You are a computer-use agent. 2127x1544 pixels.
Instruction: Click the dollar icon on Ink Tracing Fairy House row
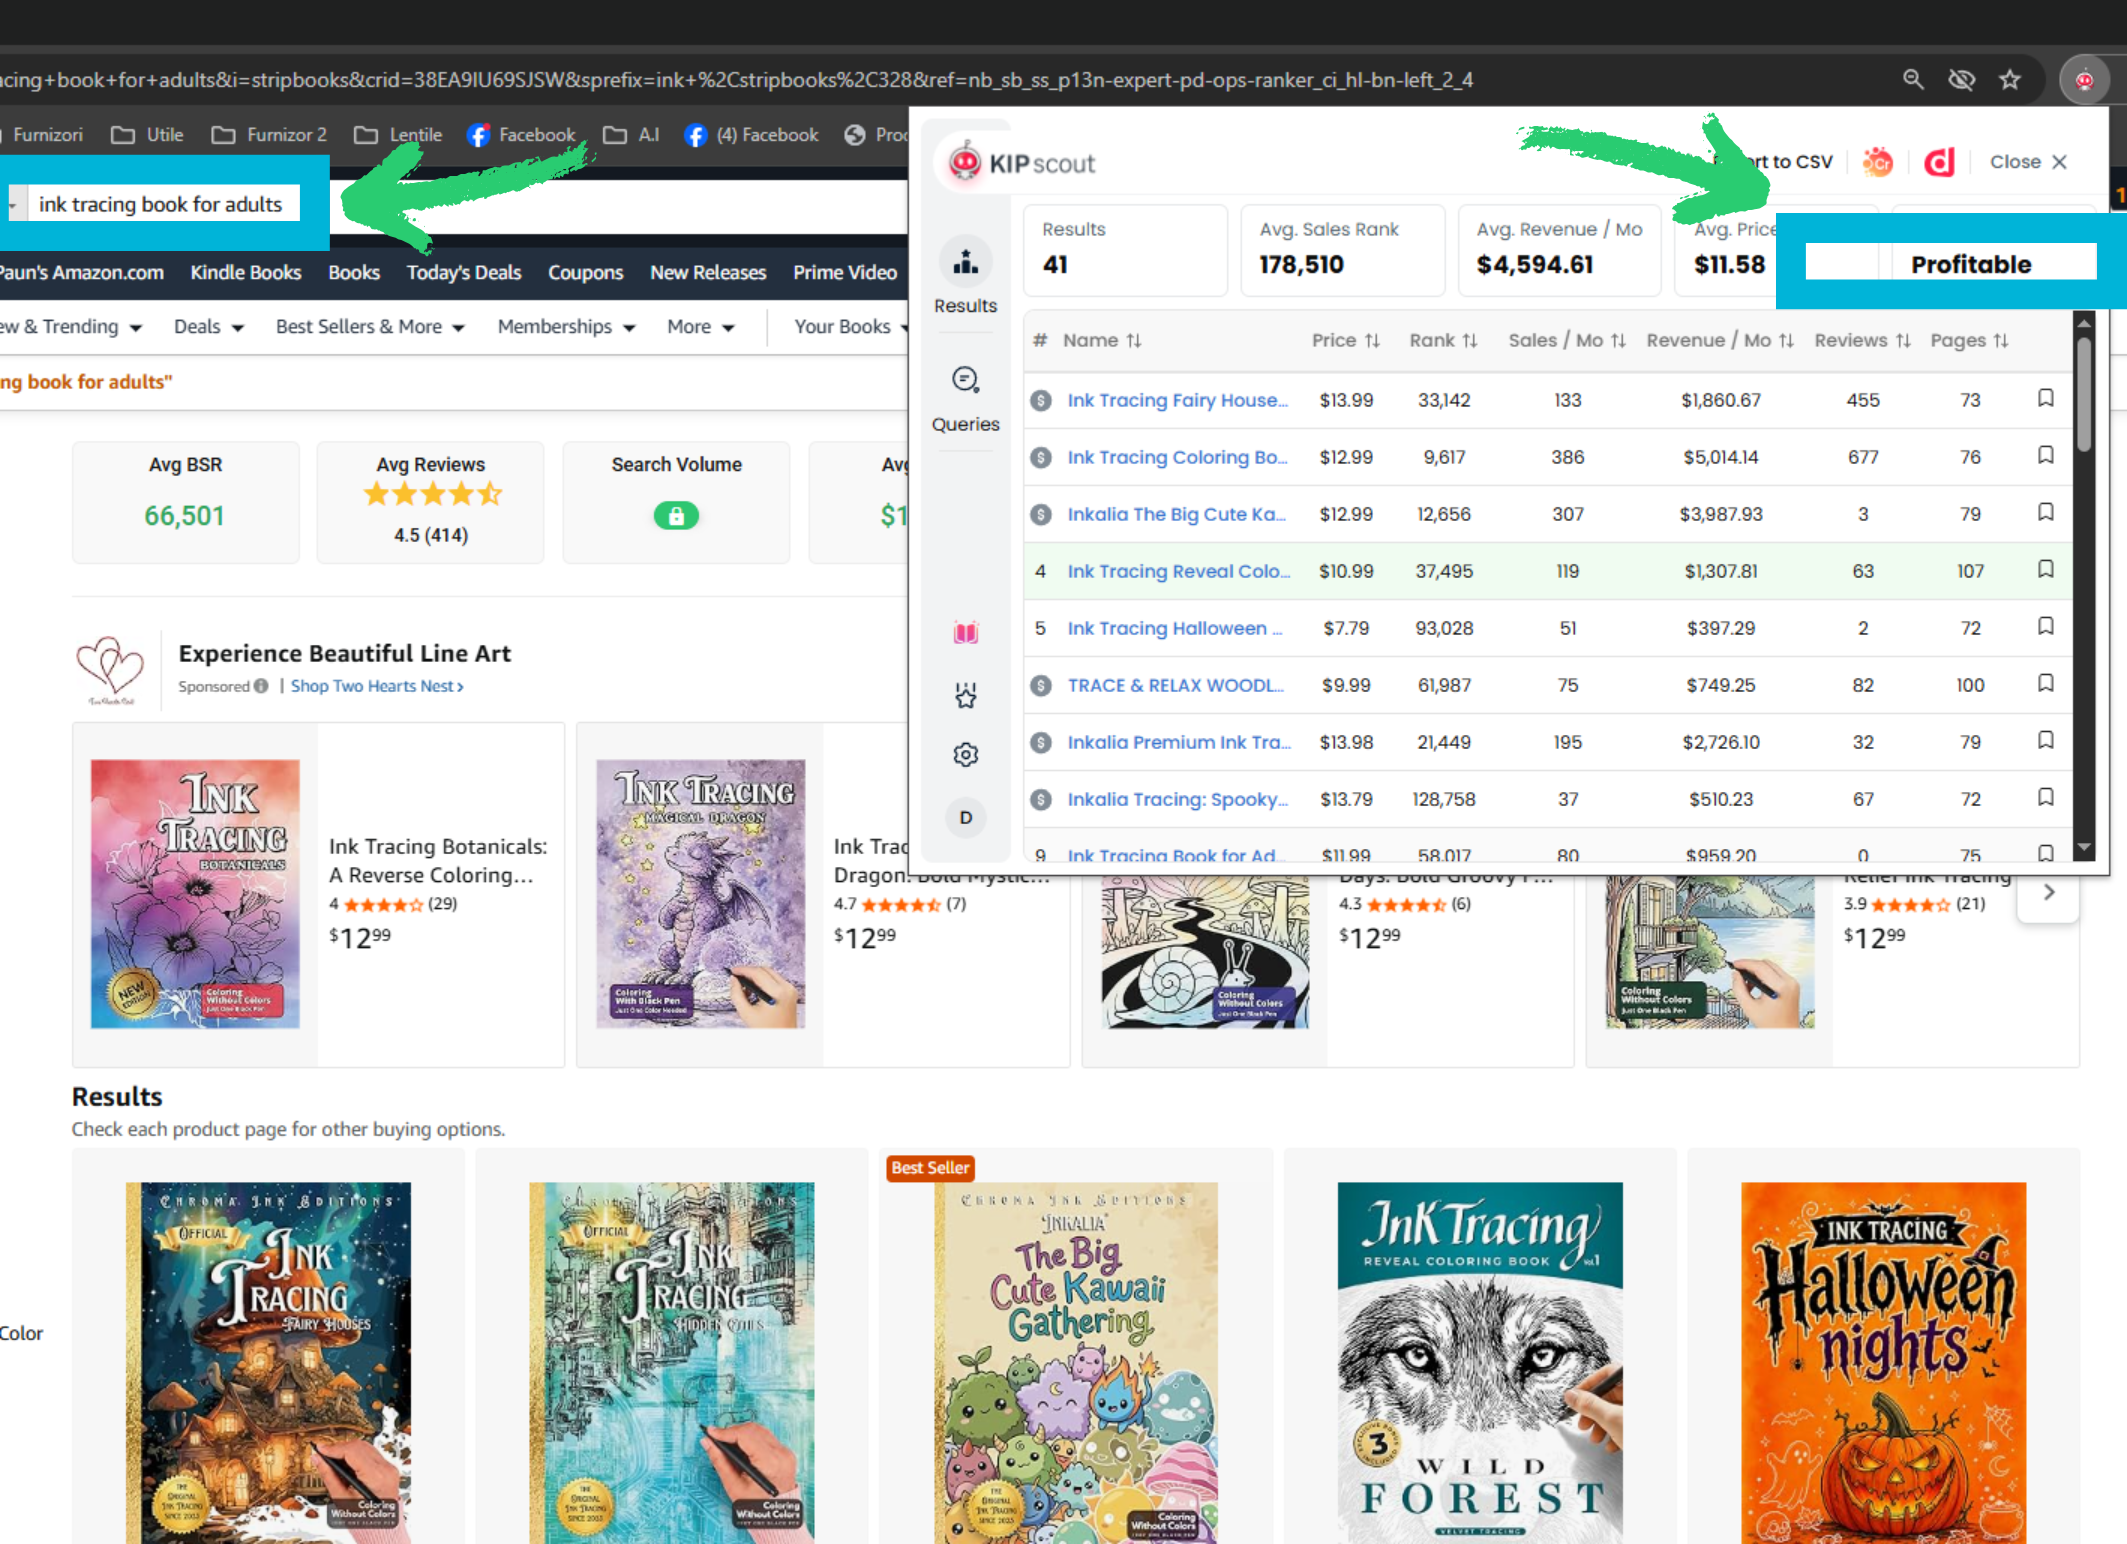point(1041,400)
